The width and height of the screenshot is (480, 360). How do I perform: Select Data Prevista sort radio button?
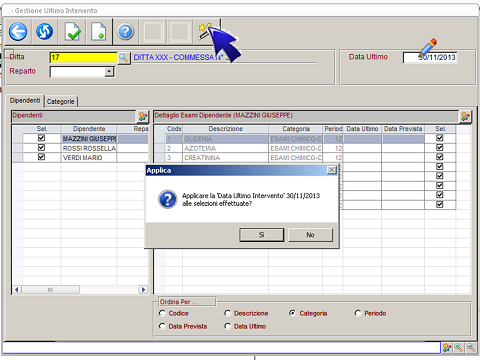click(x=162, y=326)
